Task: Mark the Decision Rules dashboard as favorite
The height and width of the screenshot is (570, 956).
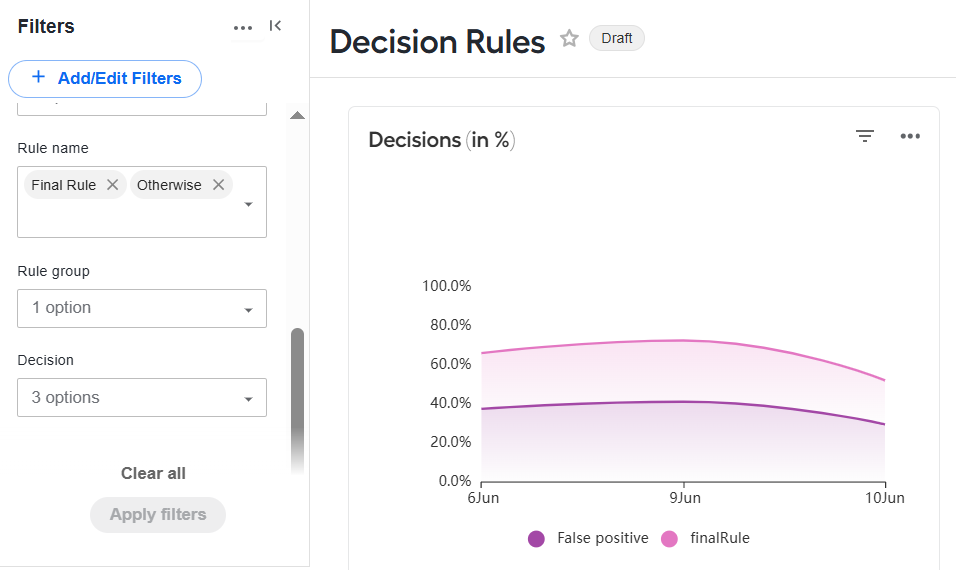Action: coord(569,38)
